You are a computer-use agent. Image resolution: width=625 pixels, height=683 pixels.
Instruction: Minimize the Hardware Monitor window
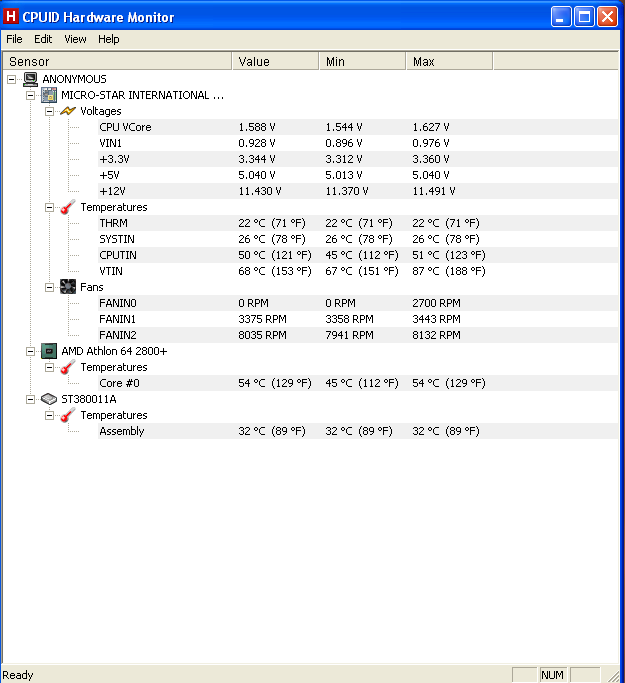[561, 17]
